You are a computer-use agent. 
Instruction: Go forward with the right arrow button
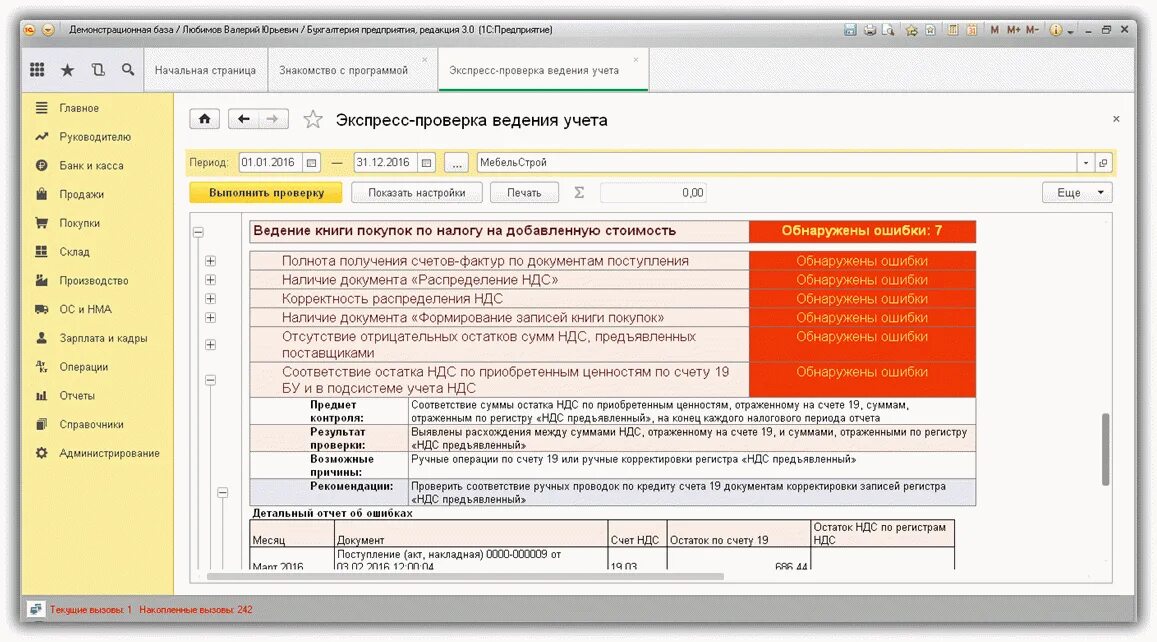[x=273, y=119]
